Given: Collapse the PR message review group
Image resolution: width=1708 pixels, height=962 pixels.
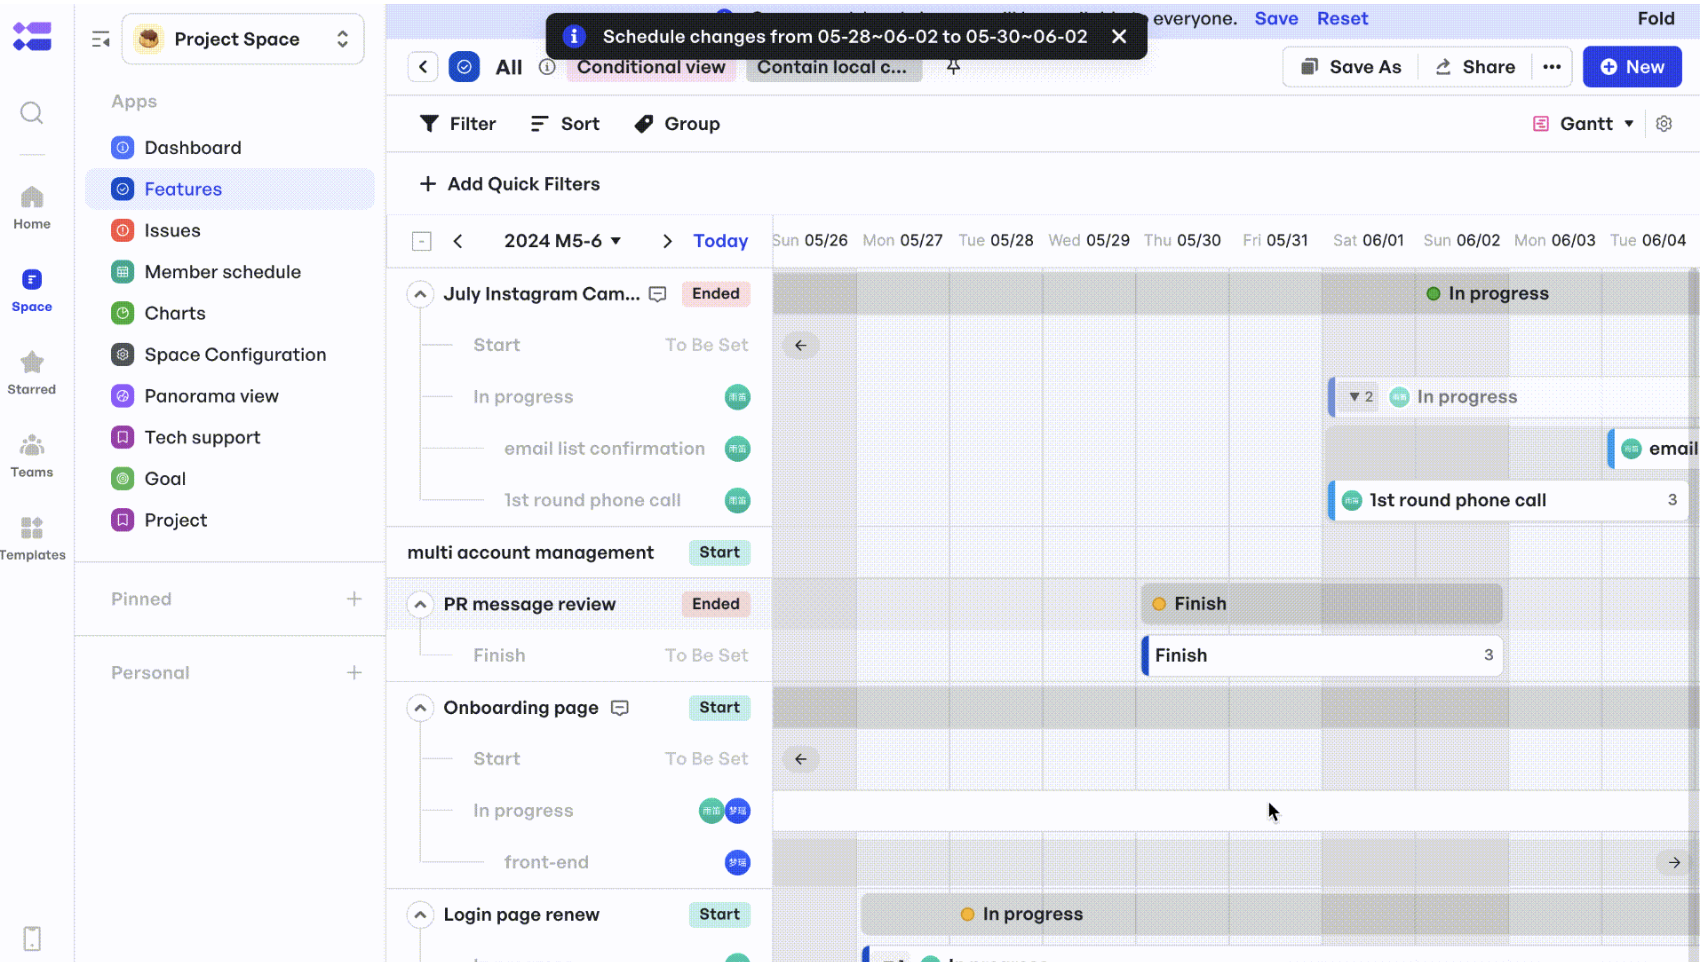Looking at the screenshot, I should (420, 604).
